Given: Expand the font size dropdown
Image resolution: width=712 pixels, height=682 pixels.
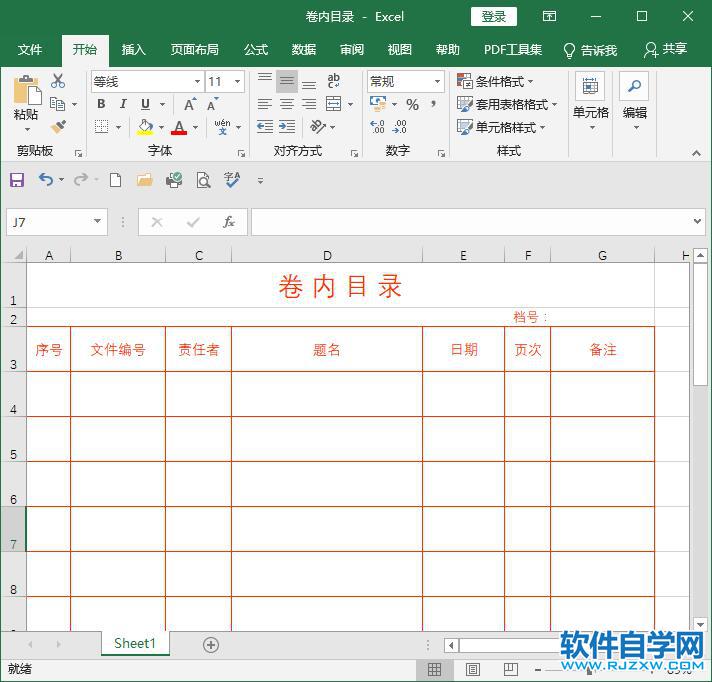Looking at the screenshot, I should click(x=237, y=82).
